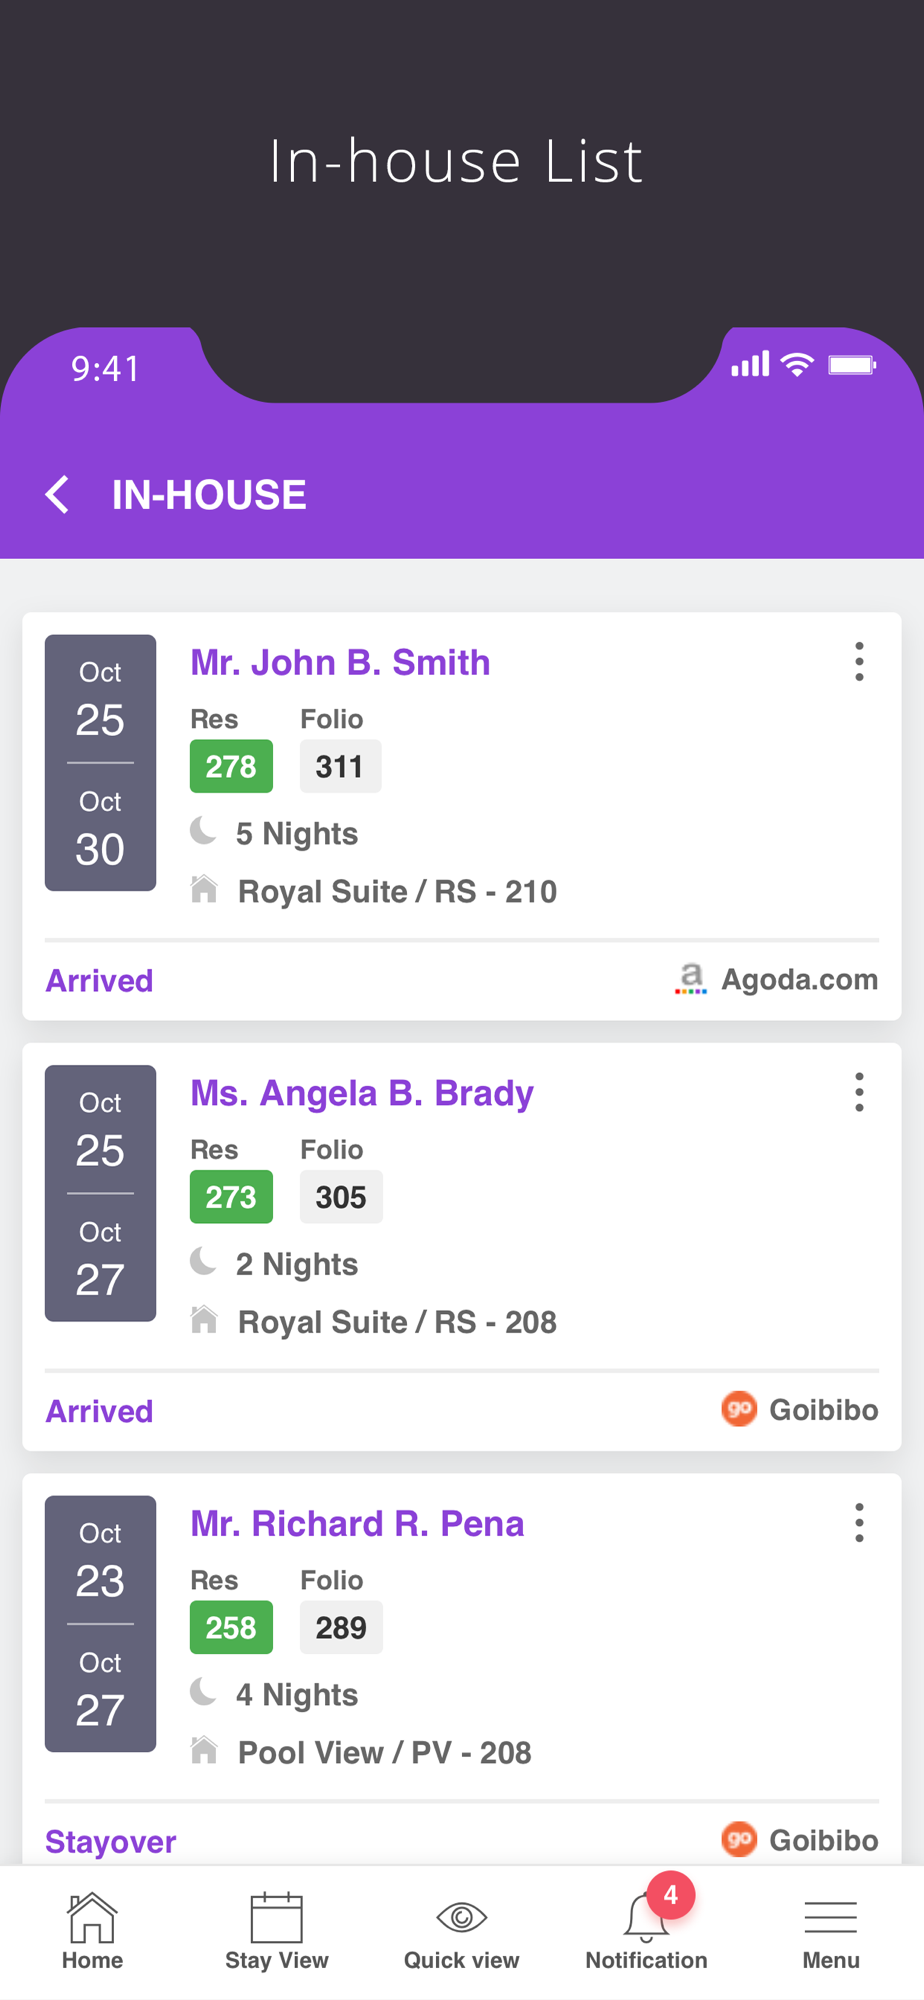Go back using the header arrow

point(58,495)
